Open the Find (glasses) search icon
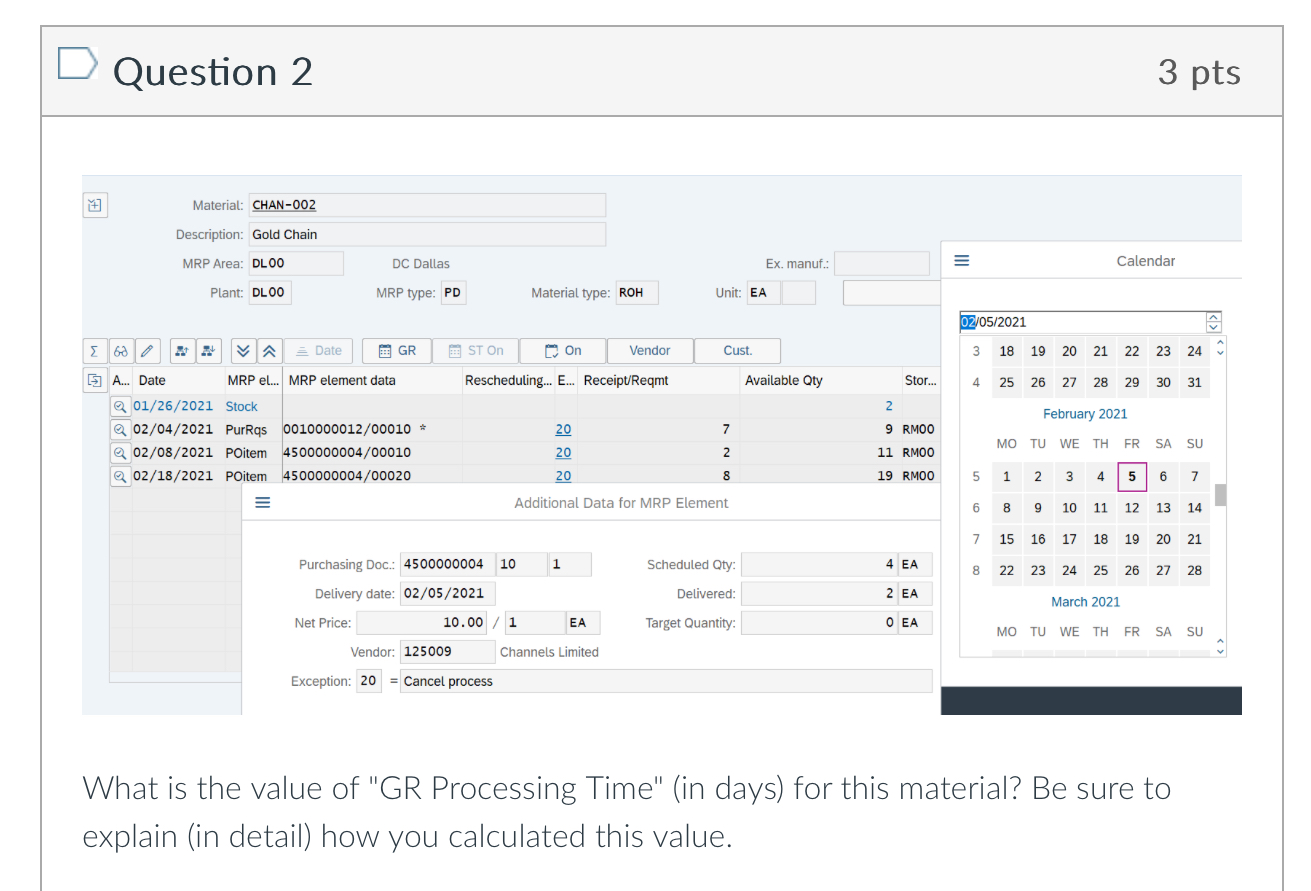This screenshot has height=891, width=1311. 120,351
